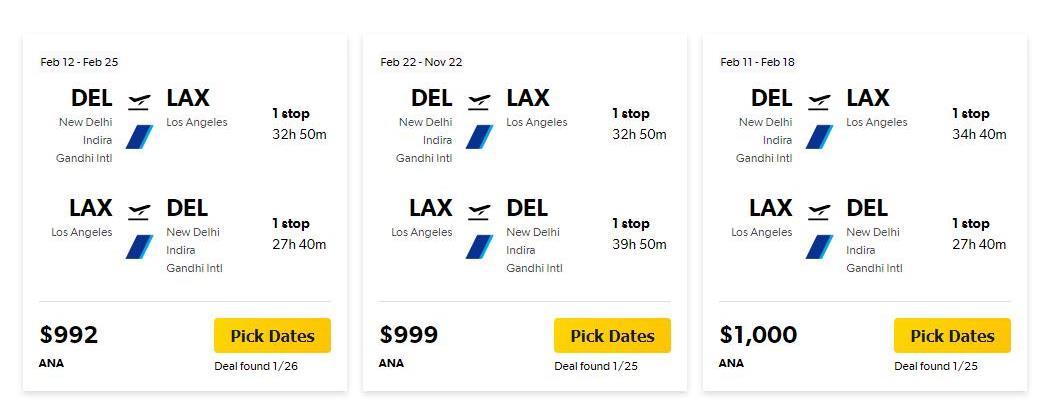
Task: Click the $992 price
Action: [x=69, y=335]
